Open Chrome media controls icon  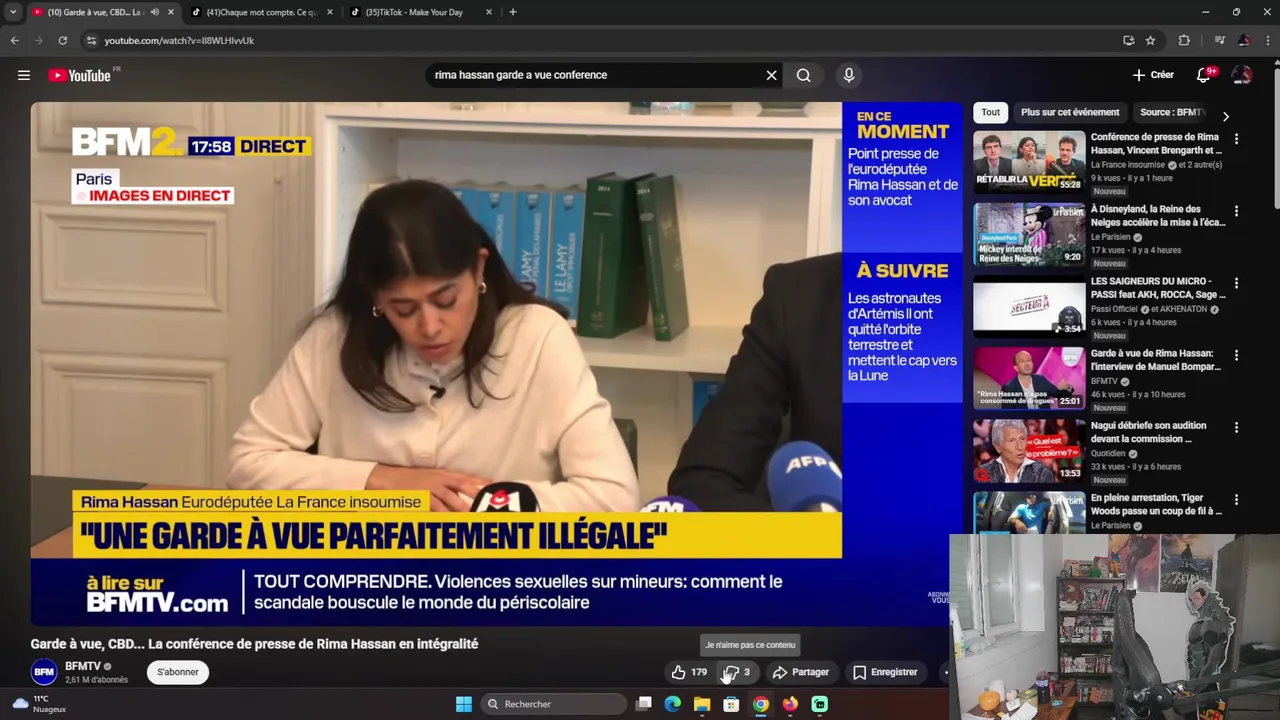point(1219,40)
